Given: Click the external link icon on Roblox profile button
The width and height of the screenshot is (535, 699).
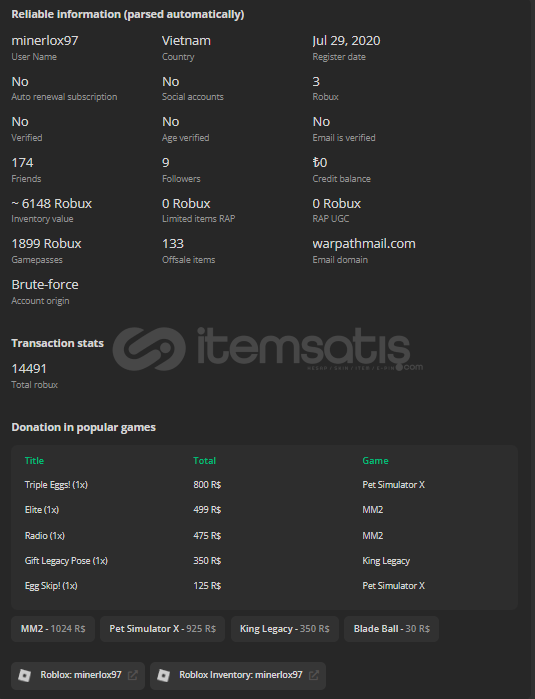Looking at the screenshot, I should (132, 675).
